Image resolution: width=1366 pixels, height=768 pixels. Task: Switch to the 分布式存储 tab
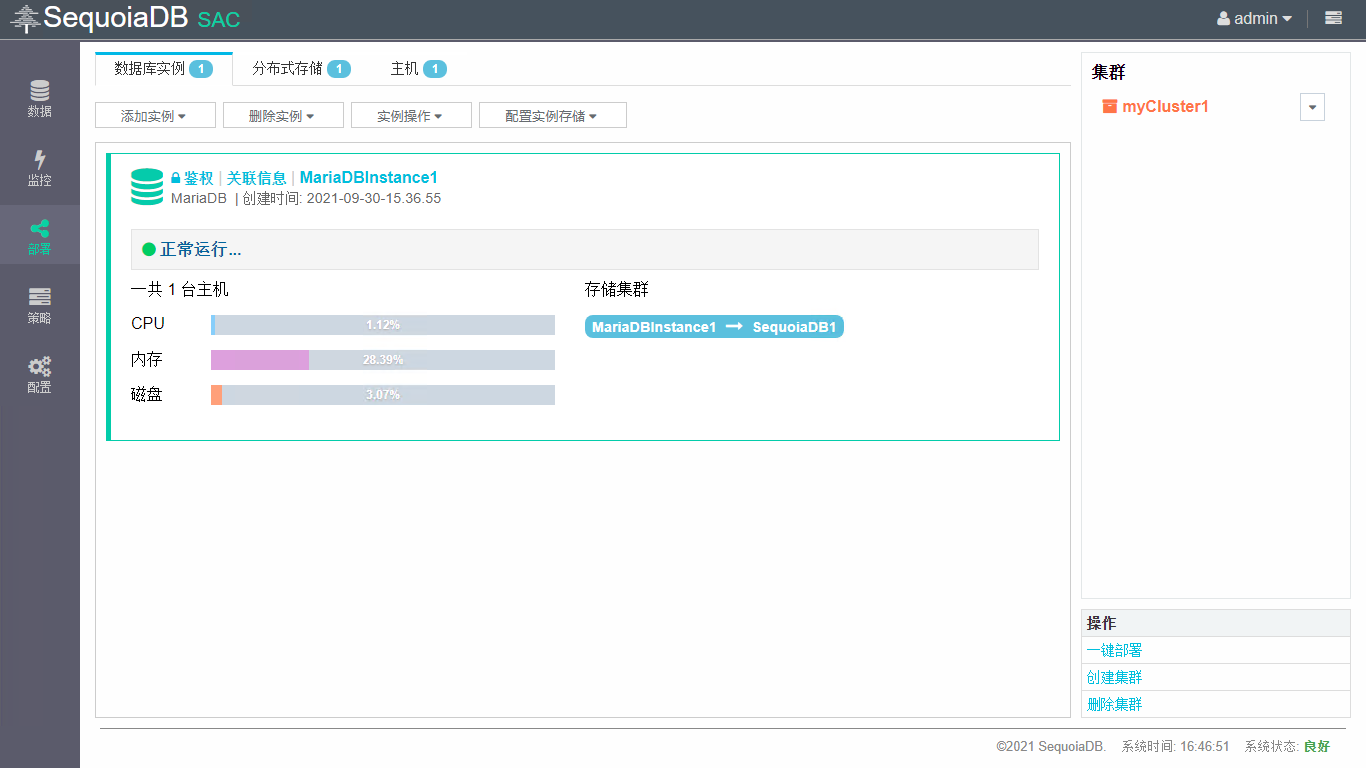click(x=300, y=69)
